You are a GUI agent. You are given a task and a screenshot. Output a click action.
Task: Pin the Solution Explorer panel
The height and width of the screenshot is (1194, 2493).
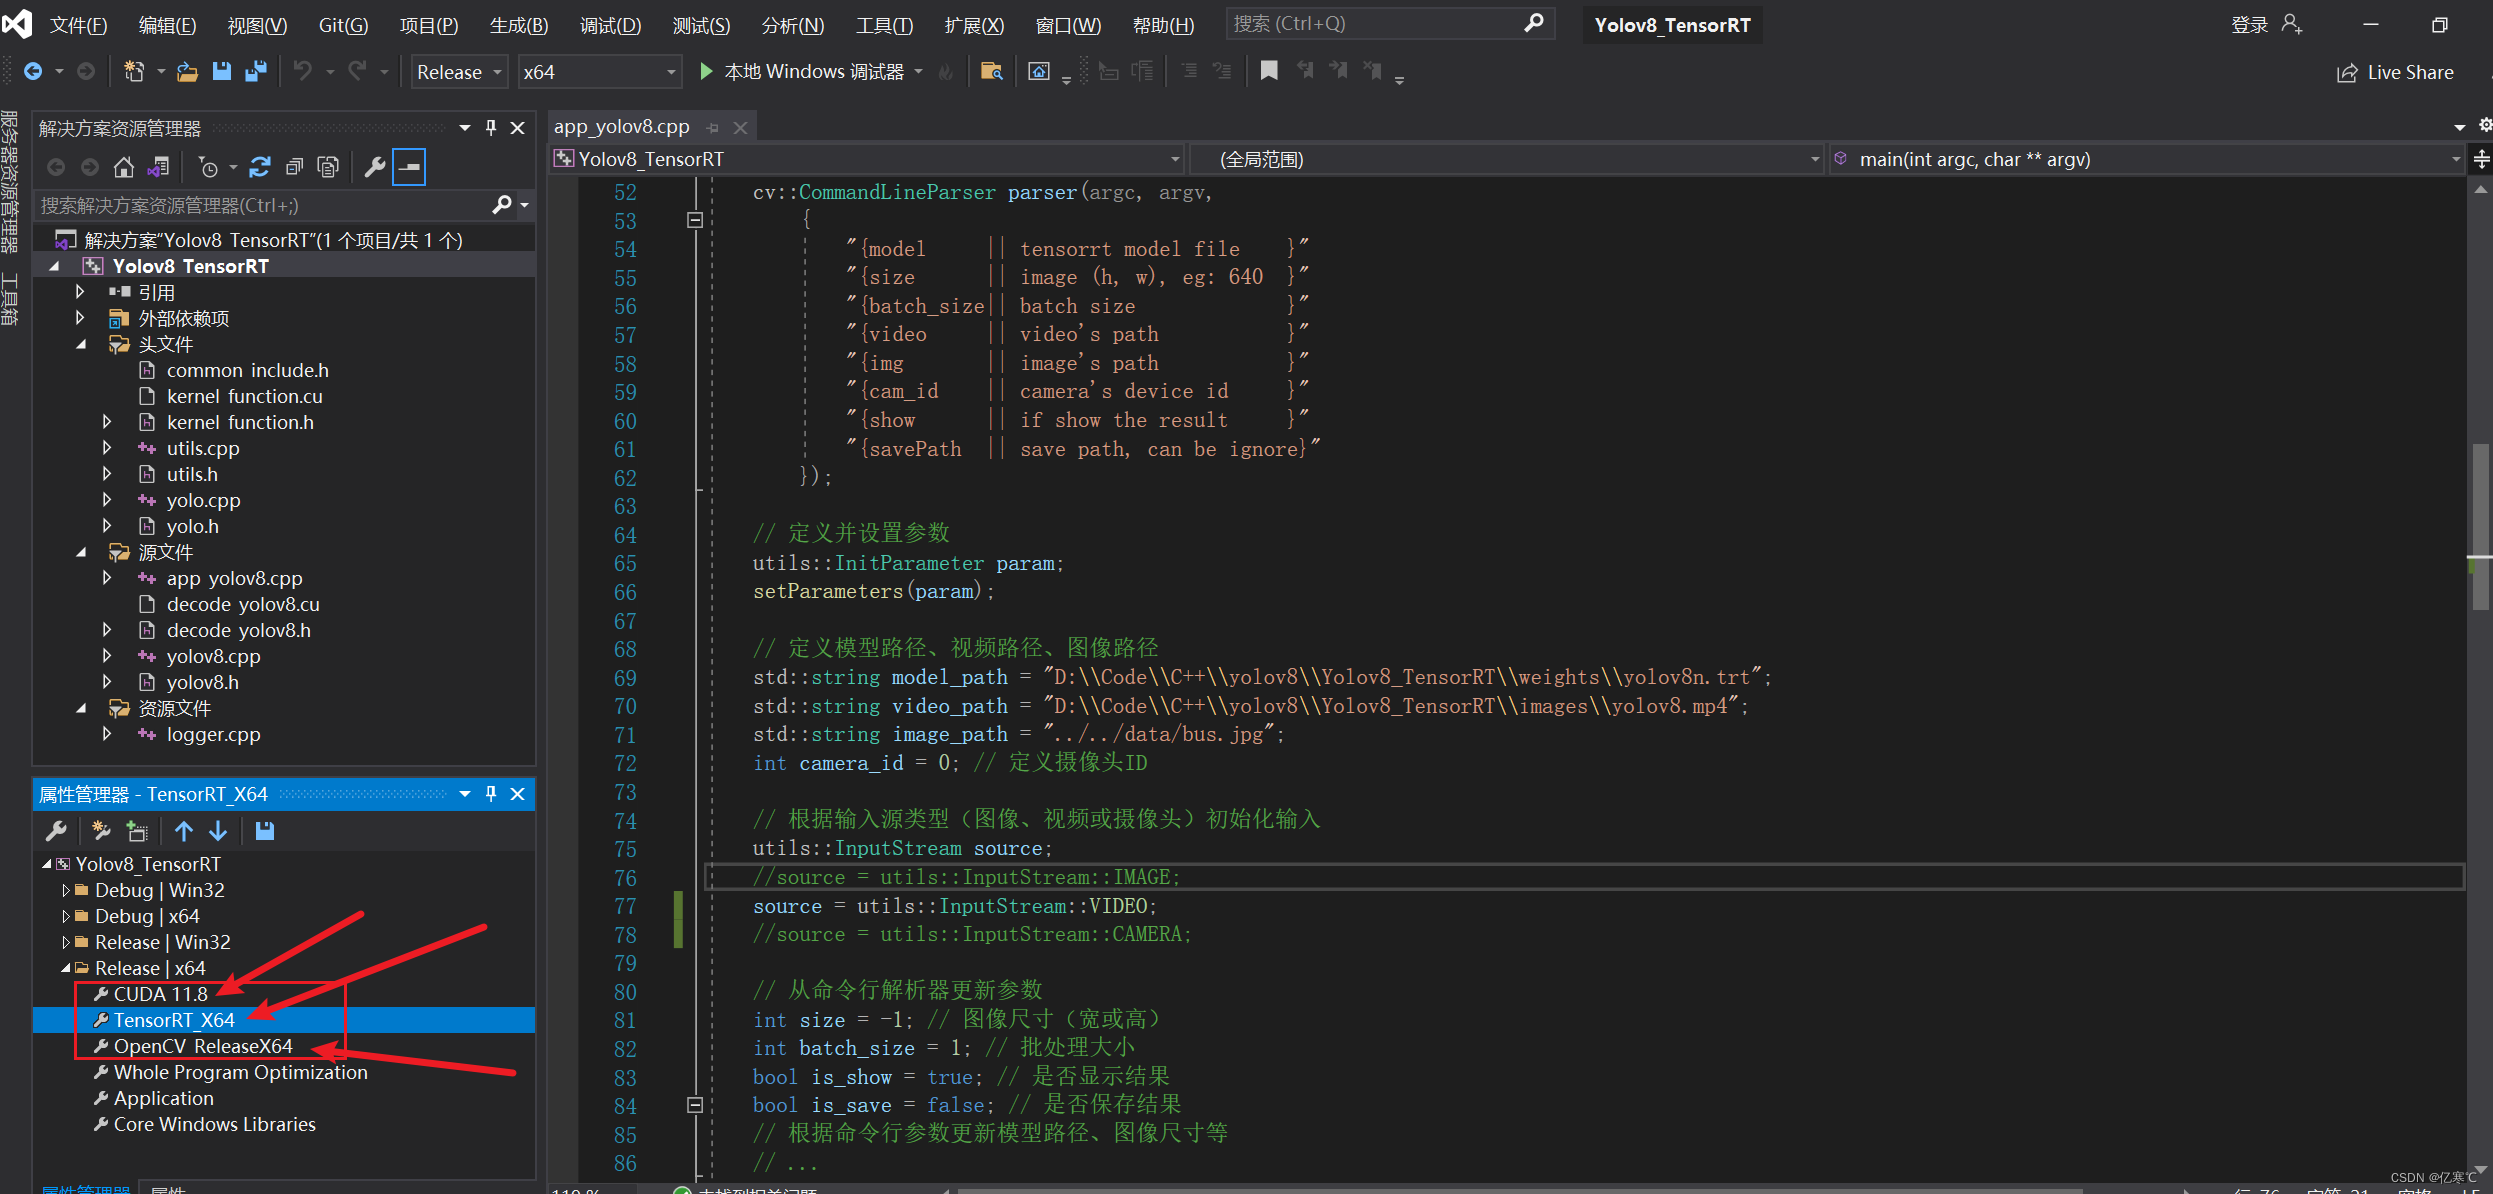coord(491,127)
